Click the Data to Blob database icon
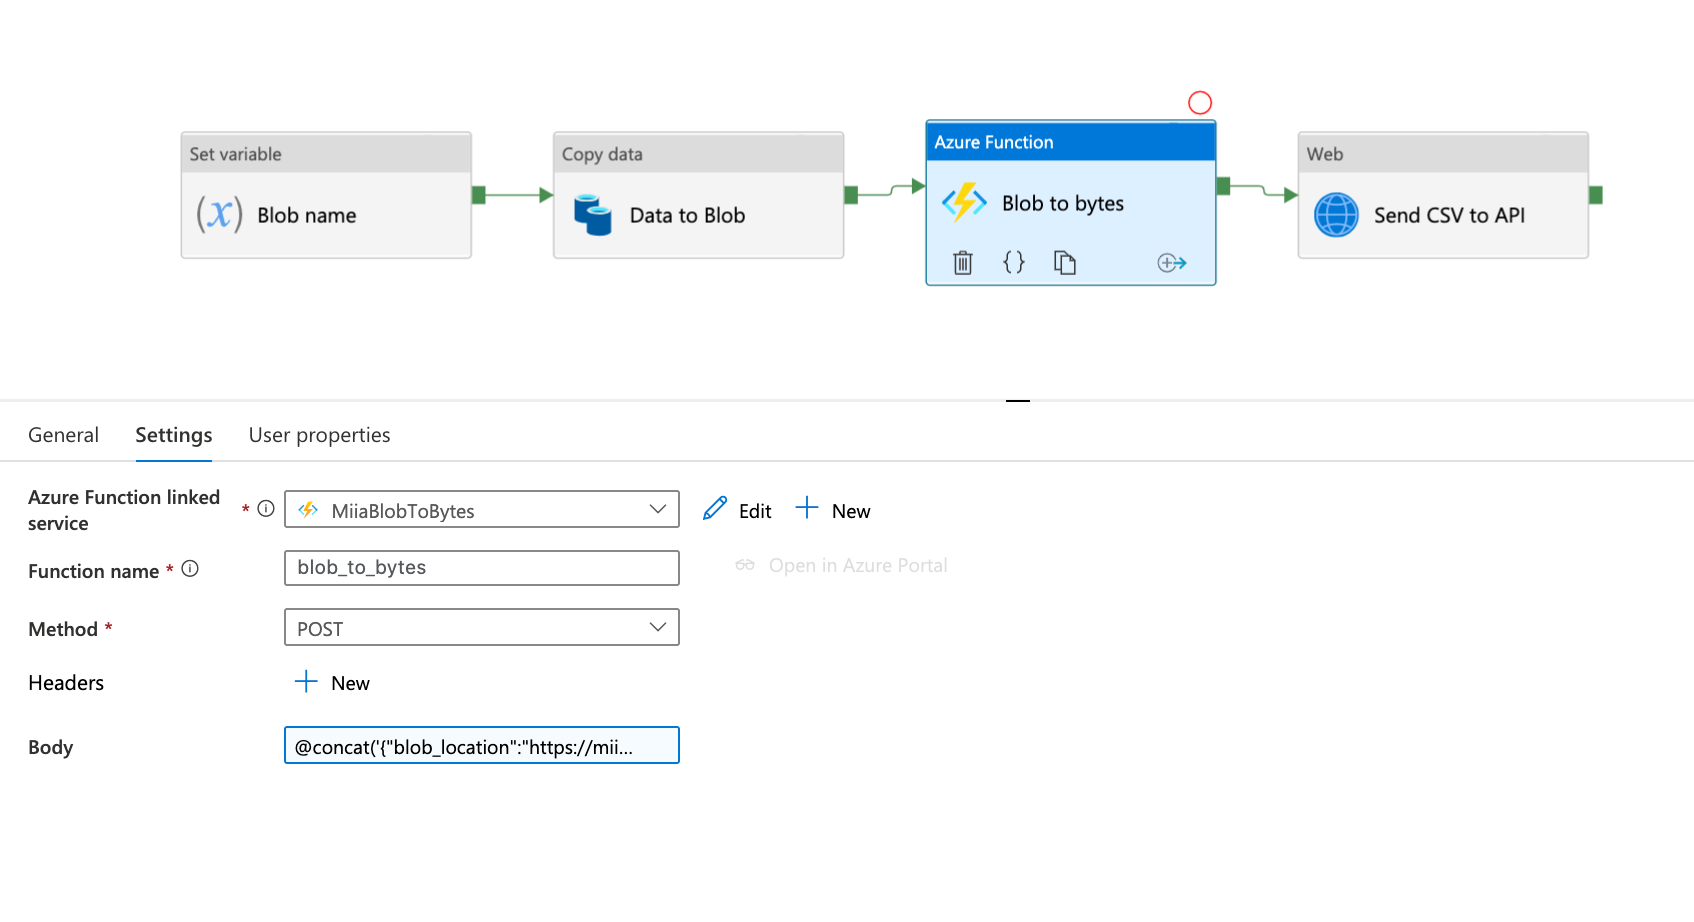Viewport: 1694px width, 922px height. (x=593, y=215)
